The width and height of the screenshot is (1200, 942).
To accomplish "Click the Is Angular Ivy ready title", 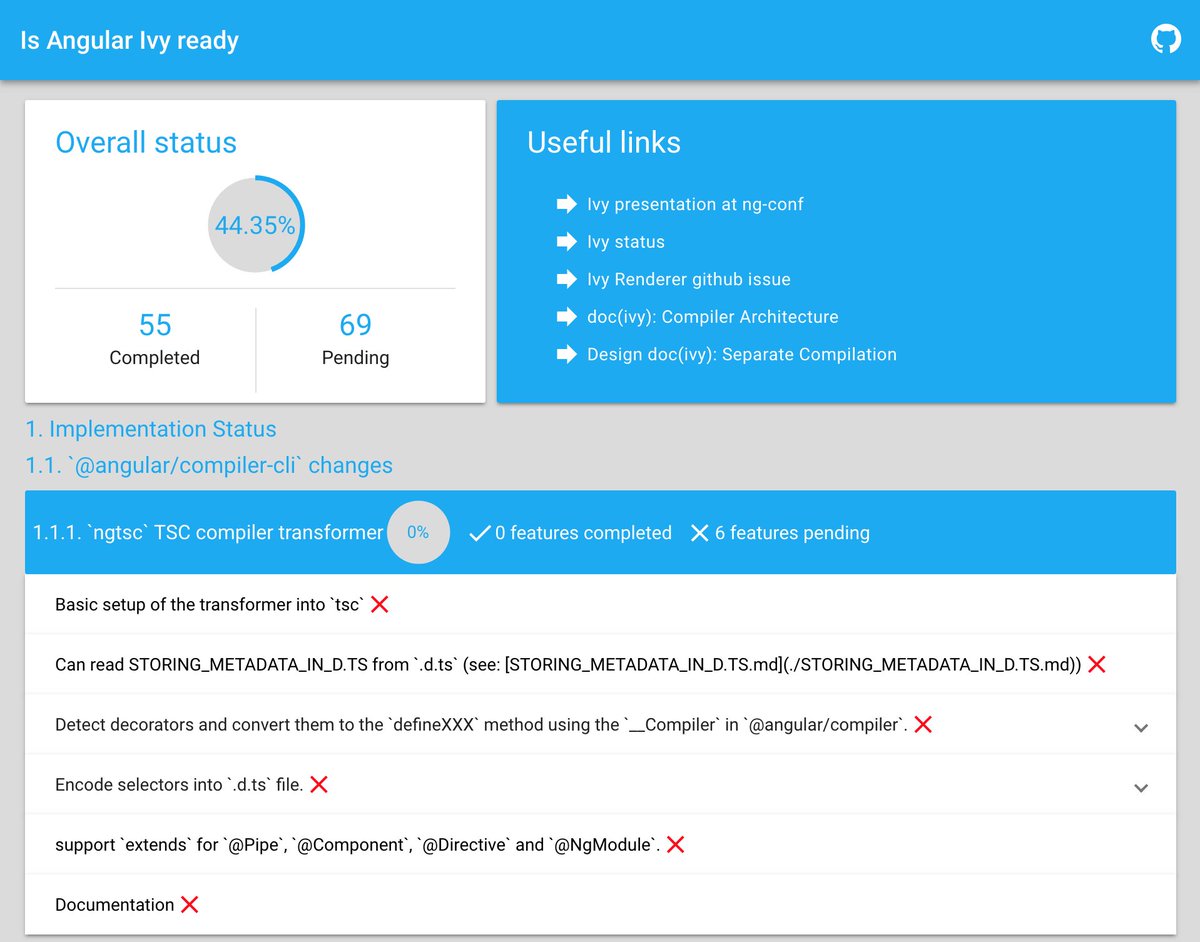I will (x=130, y=41).
